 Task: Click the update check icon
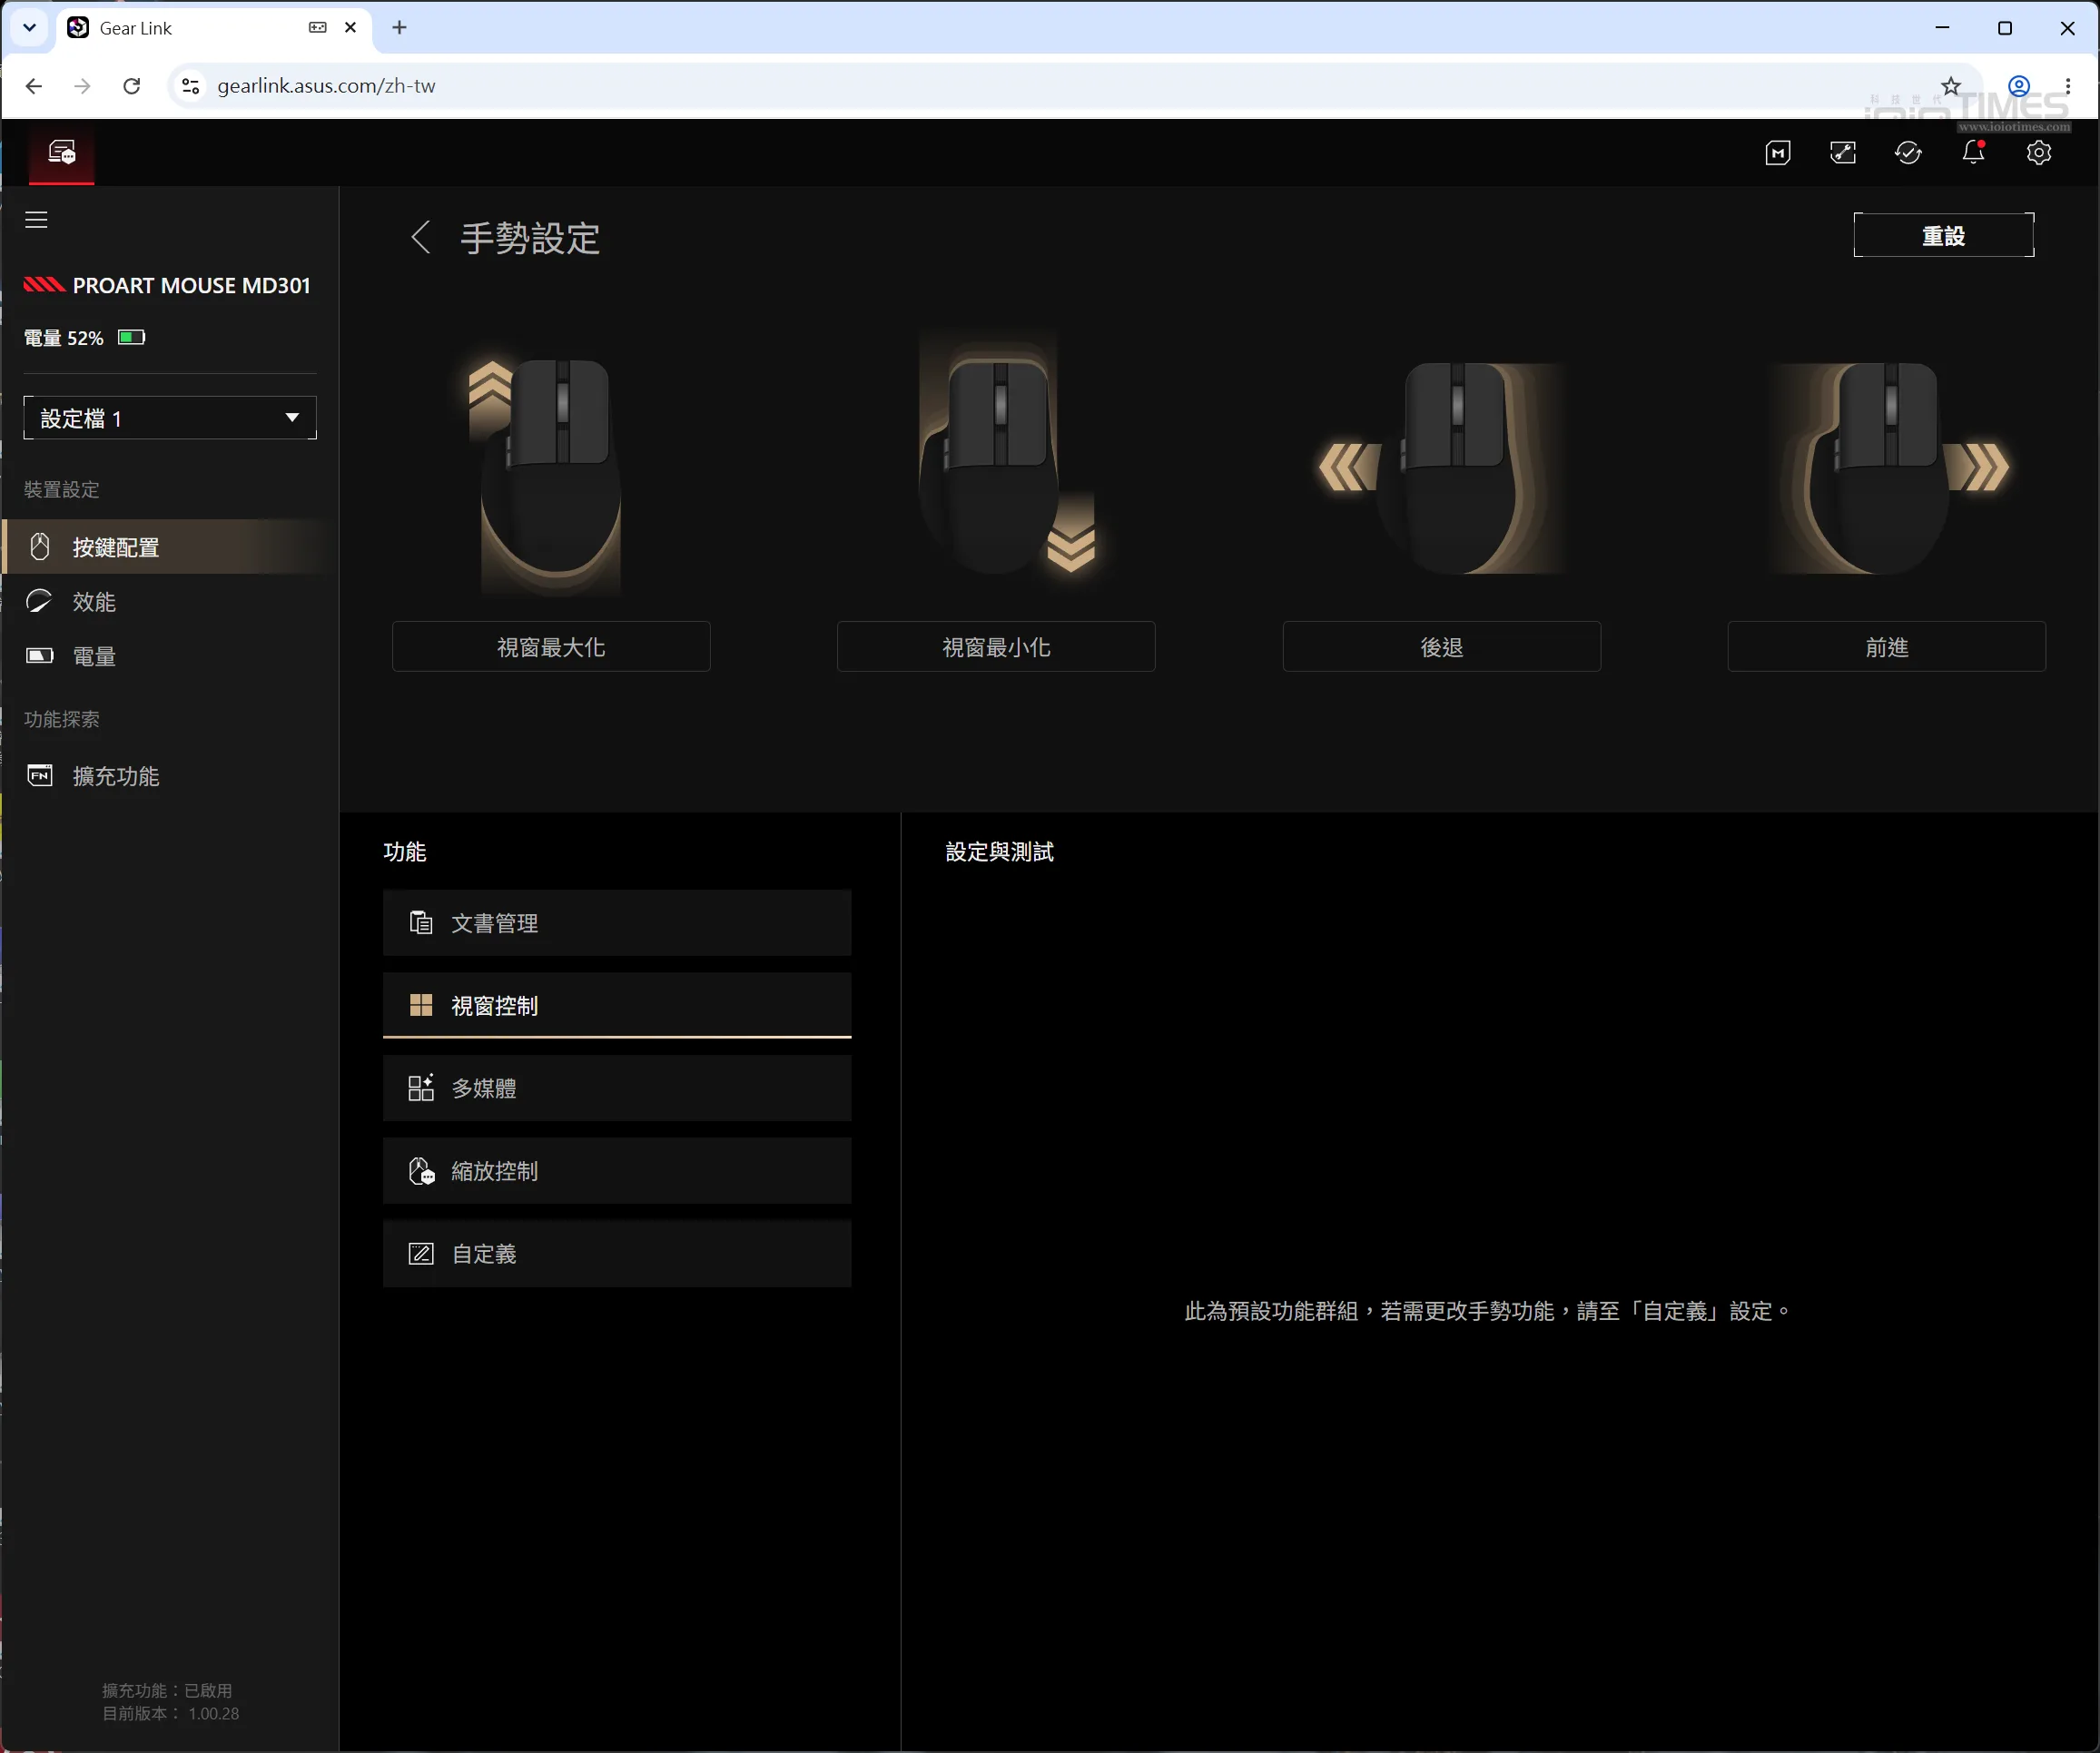(x=1908, y=153)
